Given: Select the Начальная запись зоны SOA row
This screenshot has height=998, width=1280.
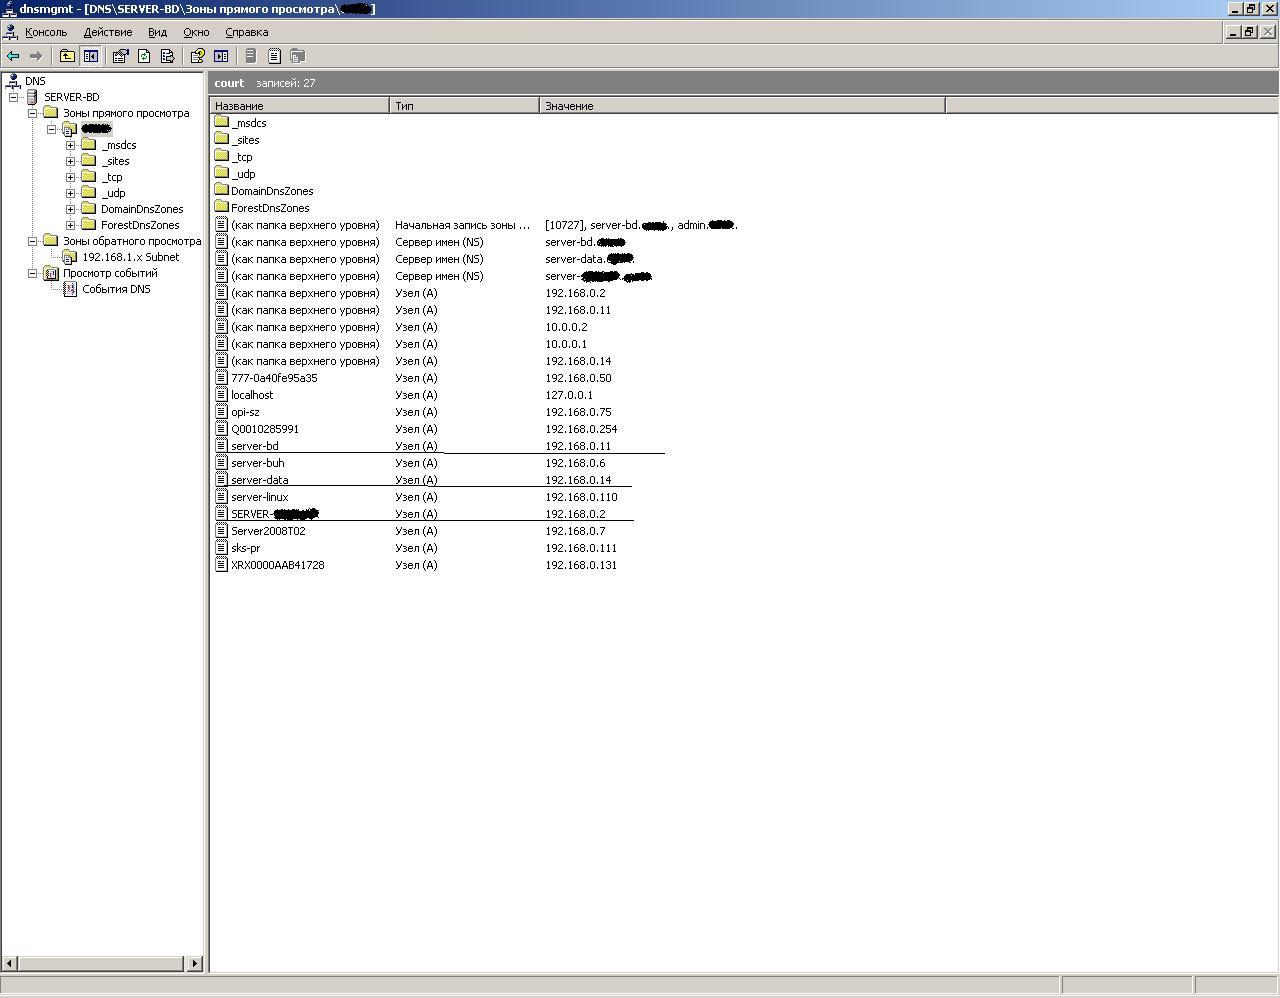Looking at the screenshot, I should coord(476,225).
